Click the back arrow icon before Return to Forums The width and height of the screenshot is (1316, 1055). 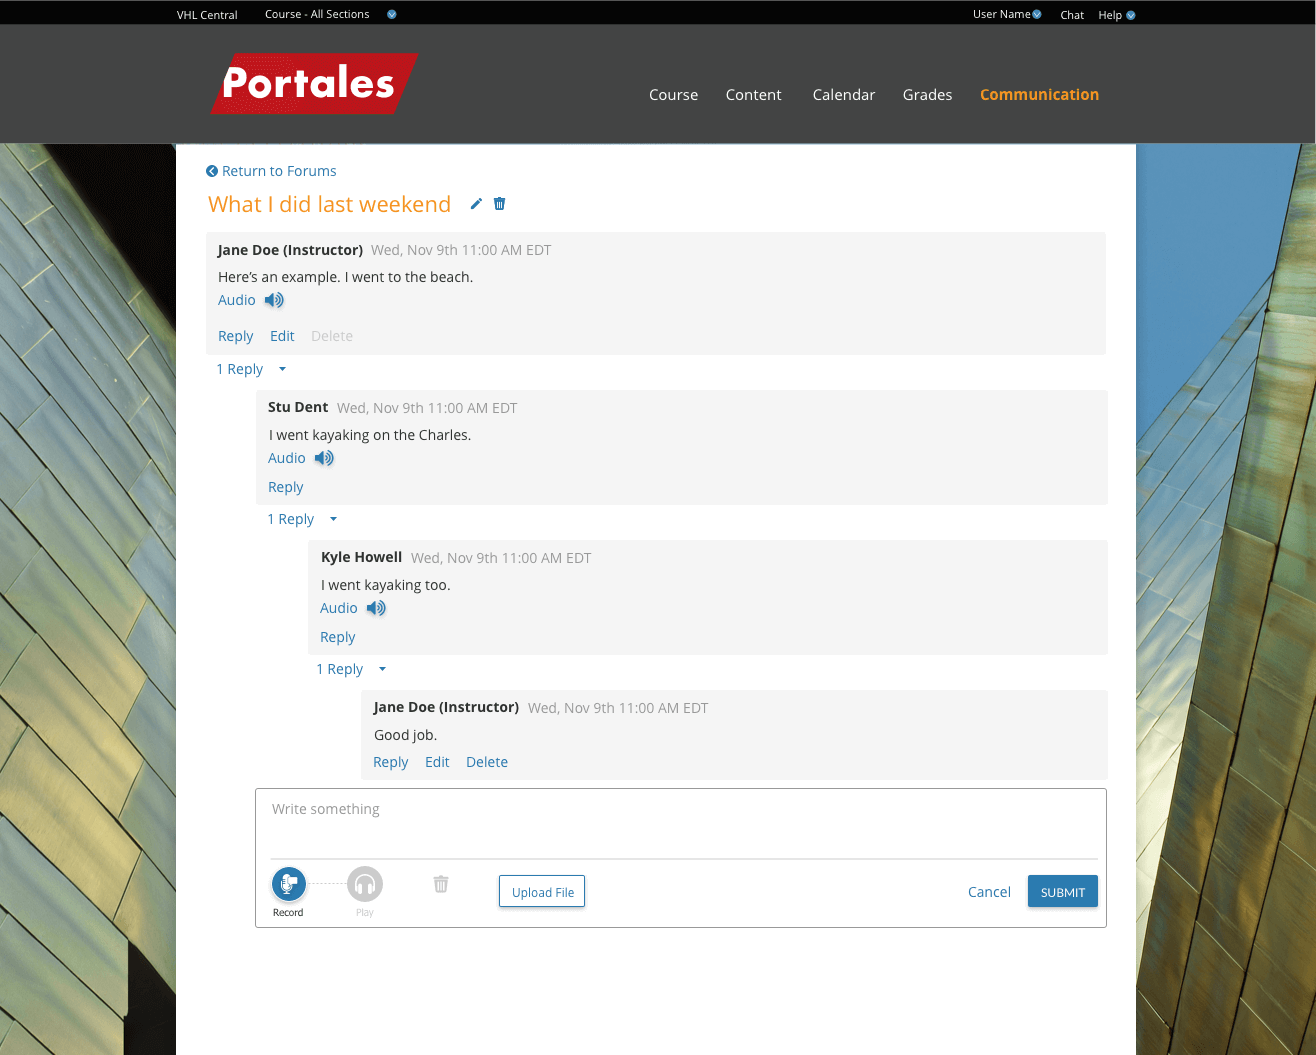[212, 171]
